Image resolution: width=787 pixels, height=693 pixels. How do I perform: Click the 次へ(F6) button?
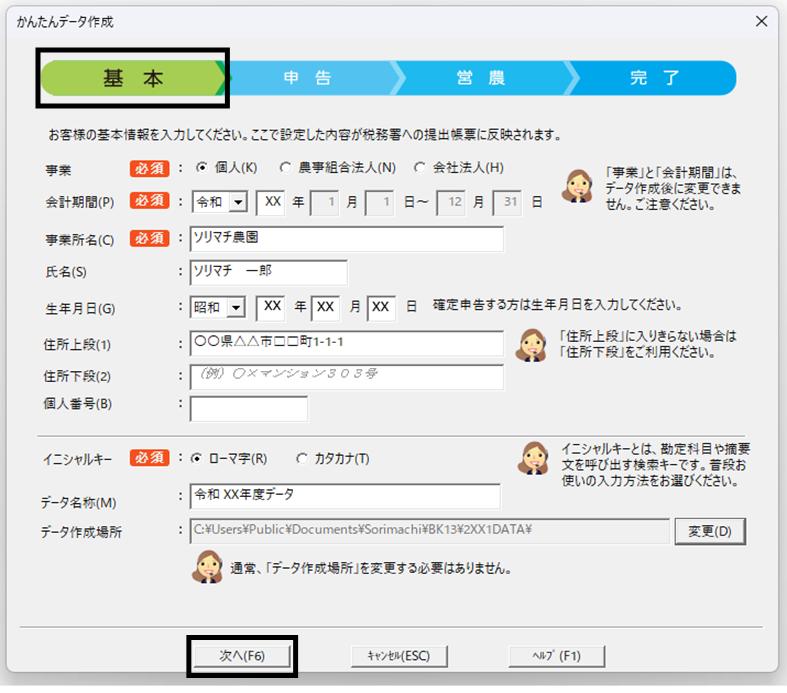click(242, 656)
